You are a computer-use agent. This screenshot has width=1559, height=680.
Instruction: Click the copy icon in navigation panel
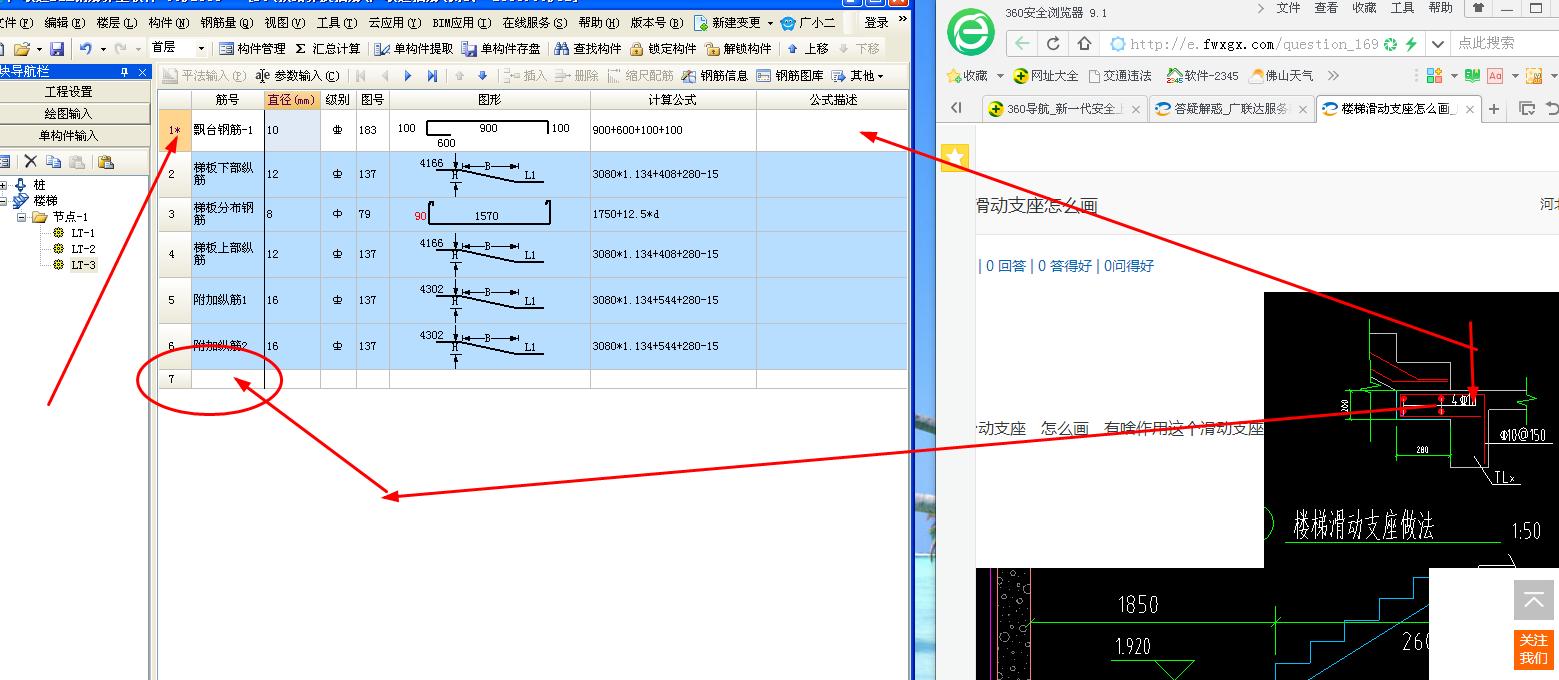(53, 161)
